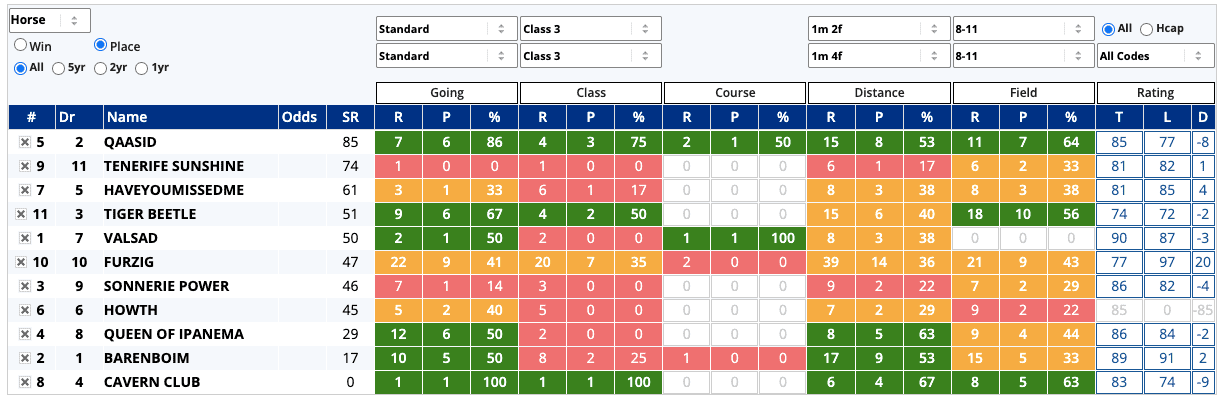1226x409 pixels.
Task: Click QAASID's T rating value 85
Action: tap(1118, 142)
